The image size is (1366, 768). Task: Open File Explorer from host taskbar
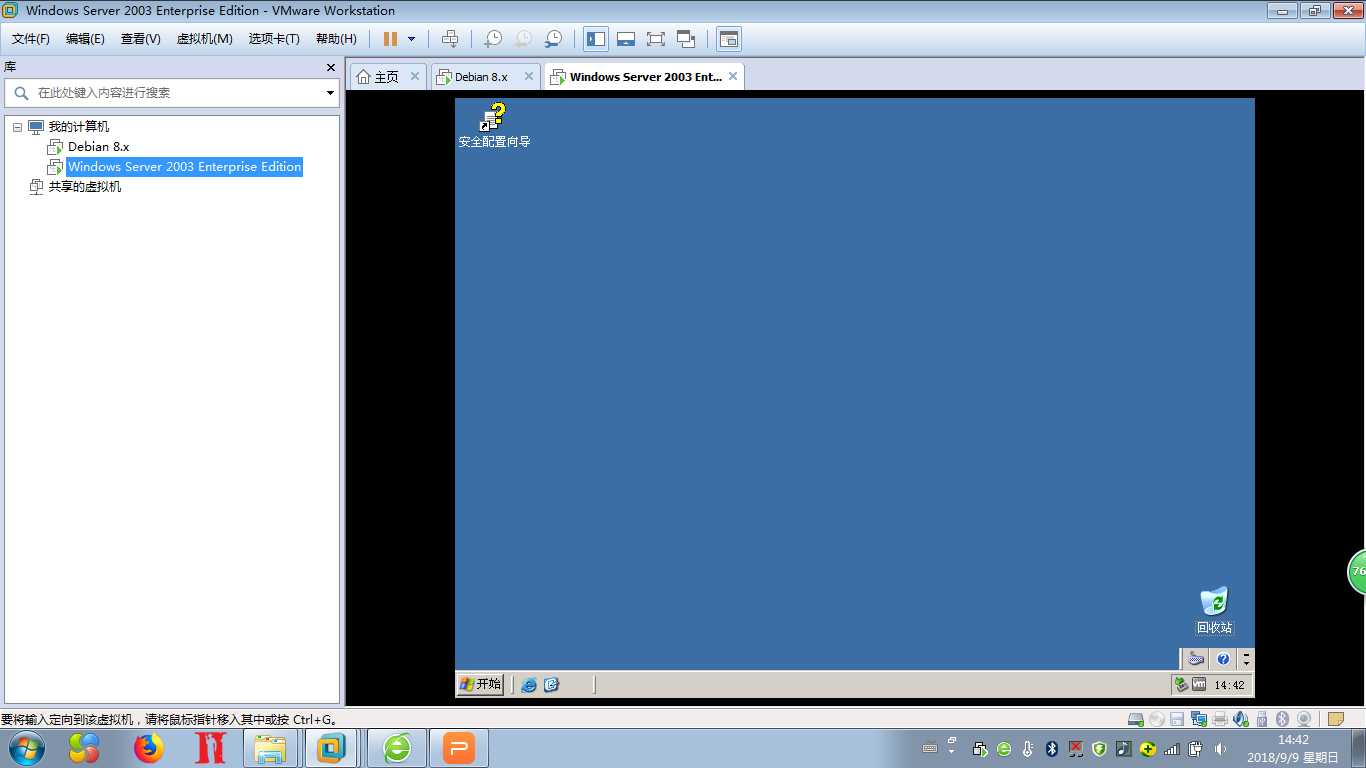(271, 748)
